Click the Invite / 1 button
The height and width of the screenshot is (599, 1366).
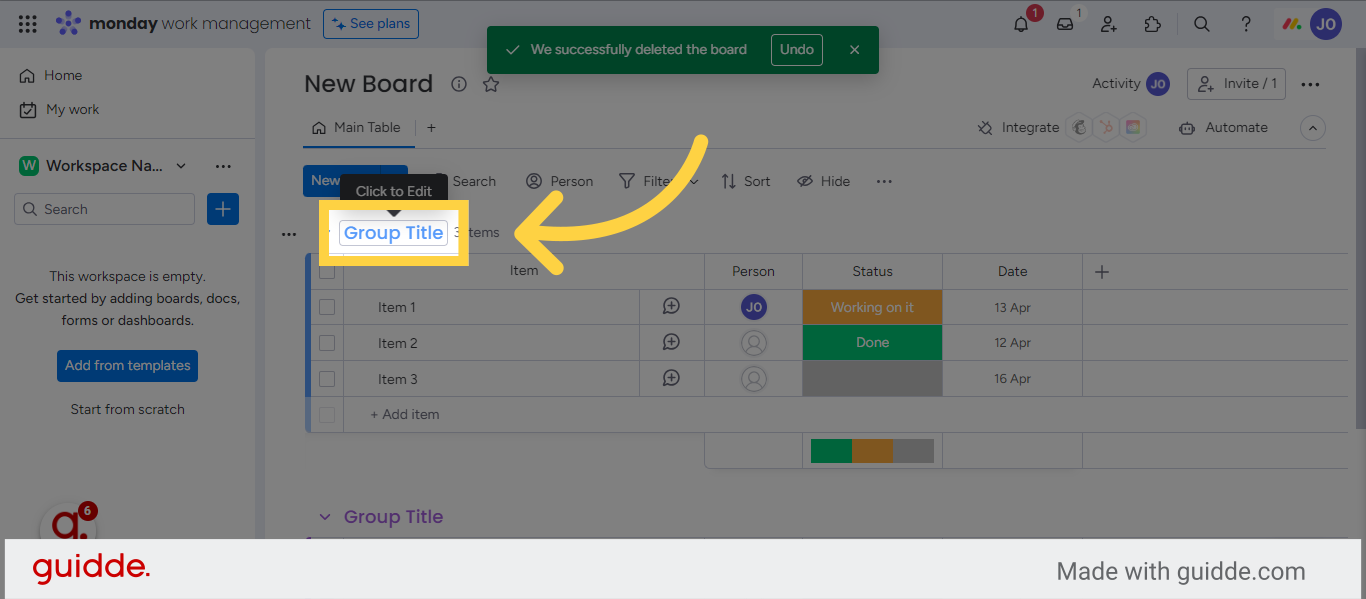[x=1237, y=84]
